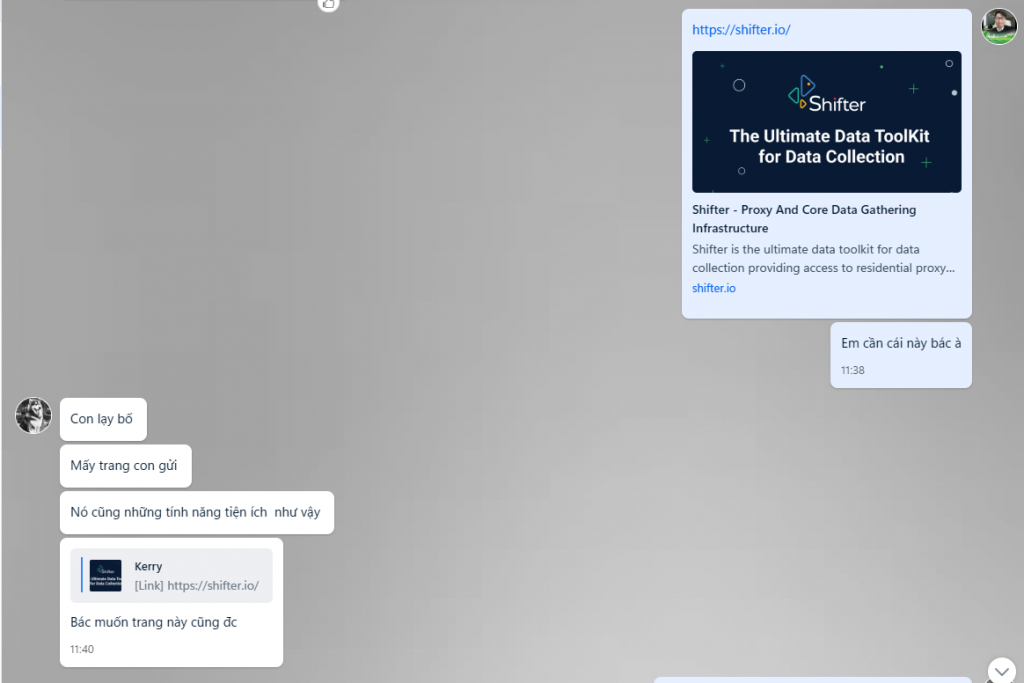The width and height of the screenshot is (1024, 683).
Task: Click the Shifter logo in the preview banner
Action: (x=826, y=95)
